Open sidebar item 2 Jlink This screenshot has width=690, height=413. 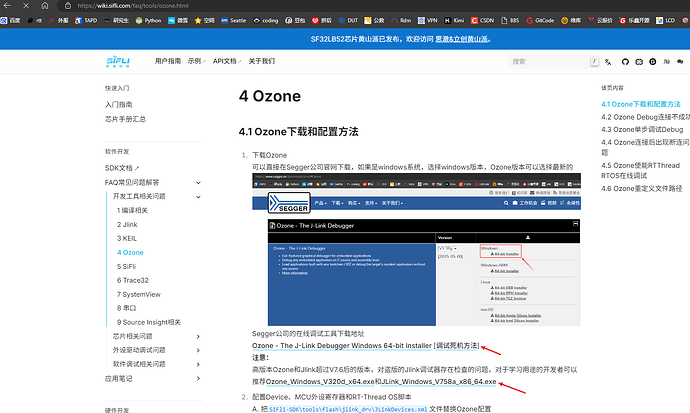point(127,224)
